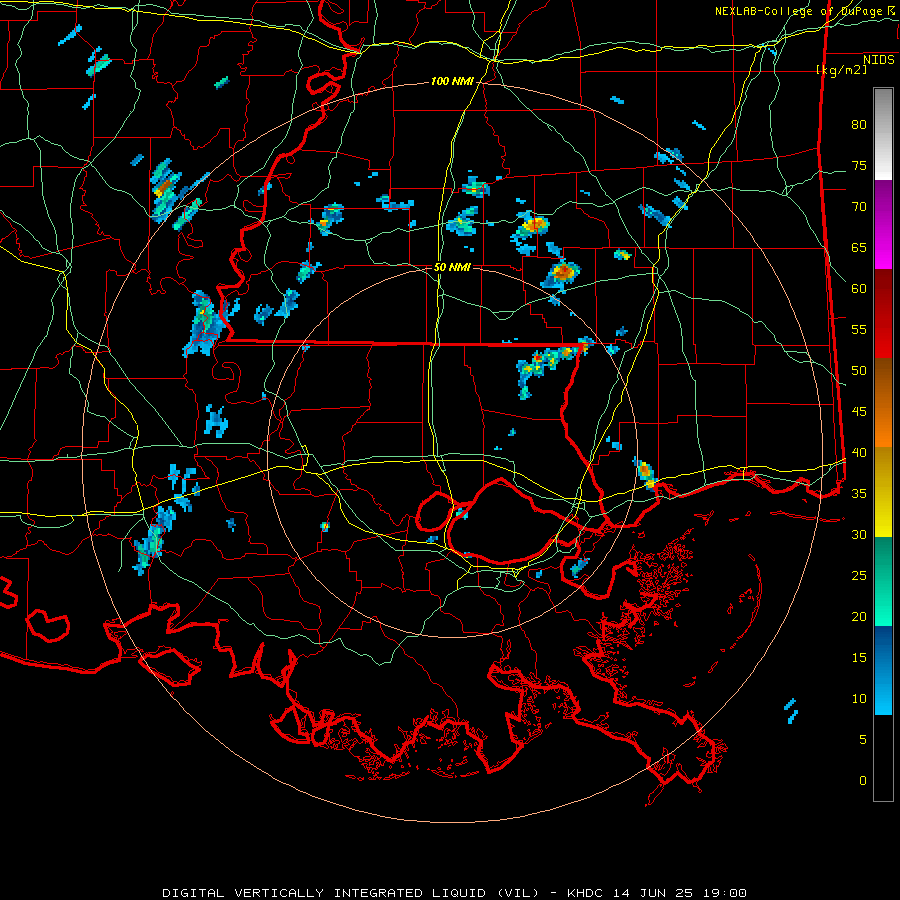900x900 pixels.
Task: Click the 45 value on the VIL scale
Action: (859, 412)
